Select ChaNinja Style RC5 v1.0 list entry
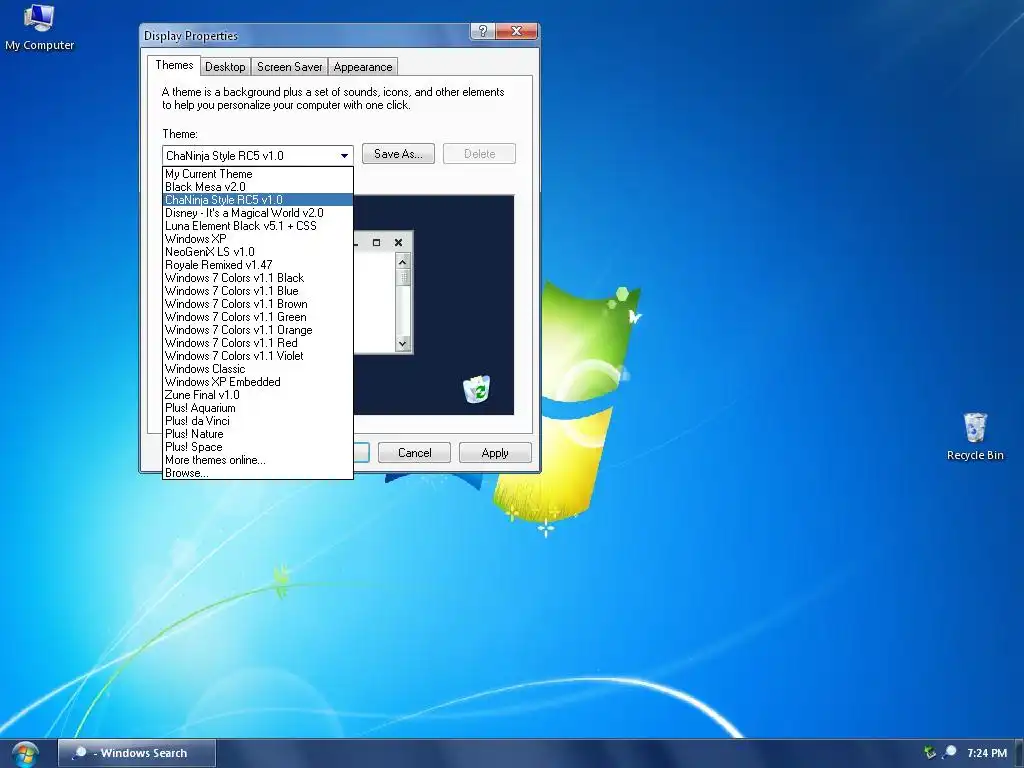1024x768 pixels. 257,200
